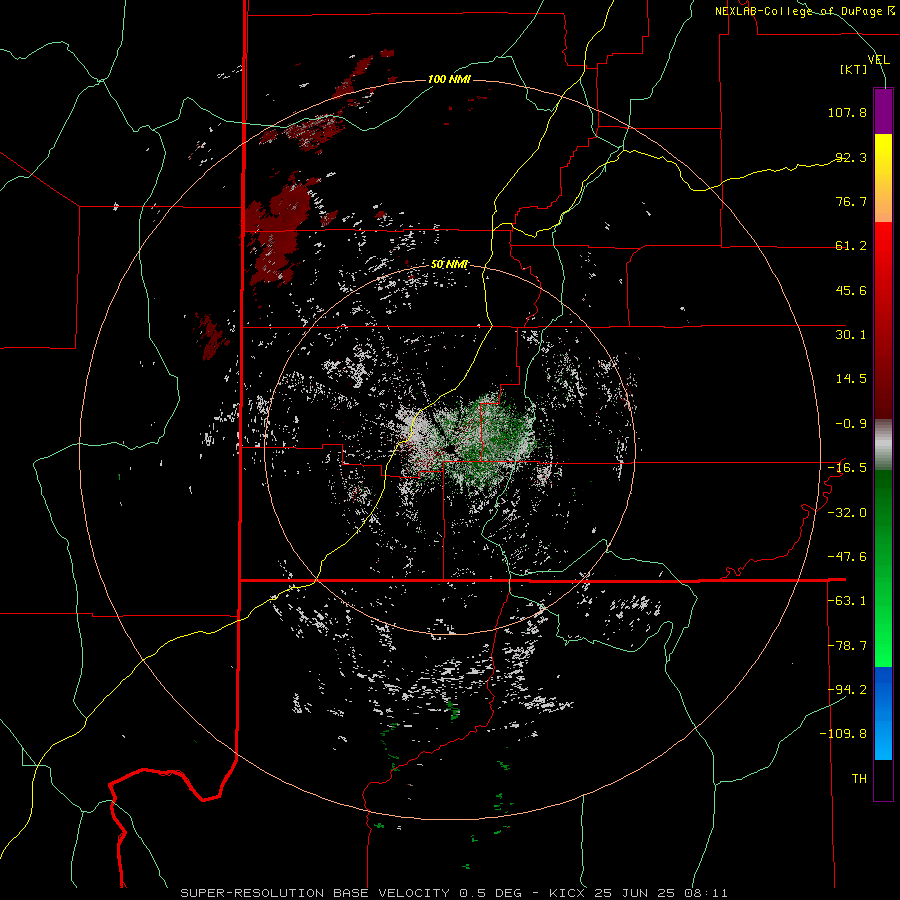The image size is (900, 900).
Task: Click the Super-Resolution Base Velocity caption
Action: click(x=453, y=893)
